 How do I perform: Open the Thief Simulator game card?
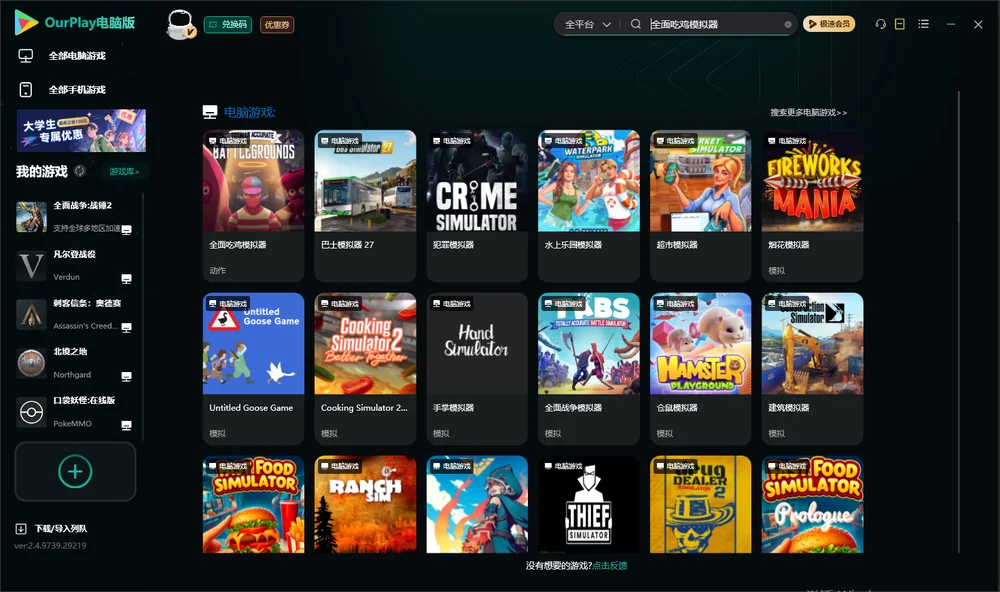pyautogui.click(x=589, y=504)
